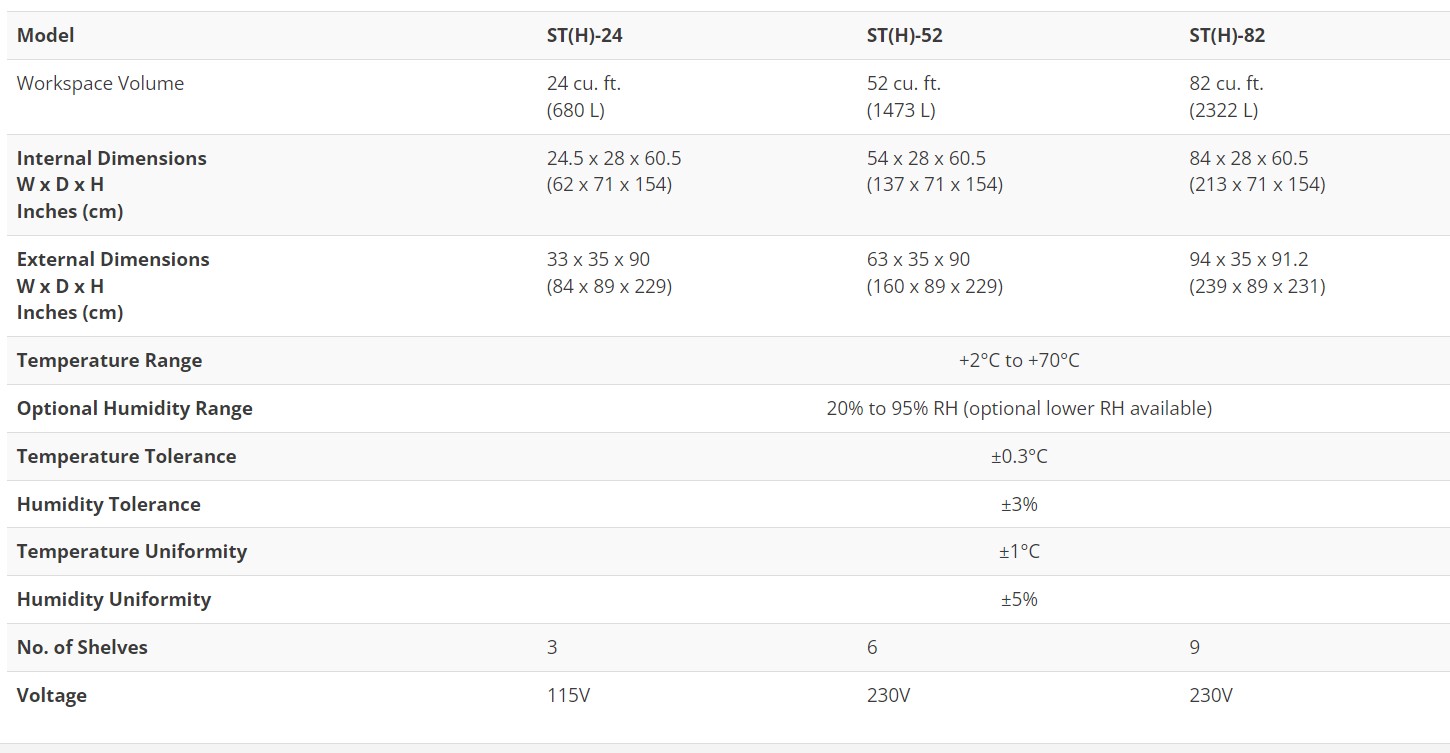Viewport: 1450px width, 753px height.
Task: Click the ±0.3°C temperature tolerance value
Action: (1019, 457)
